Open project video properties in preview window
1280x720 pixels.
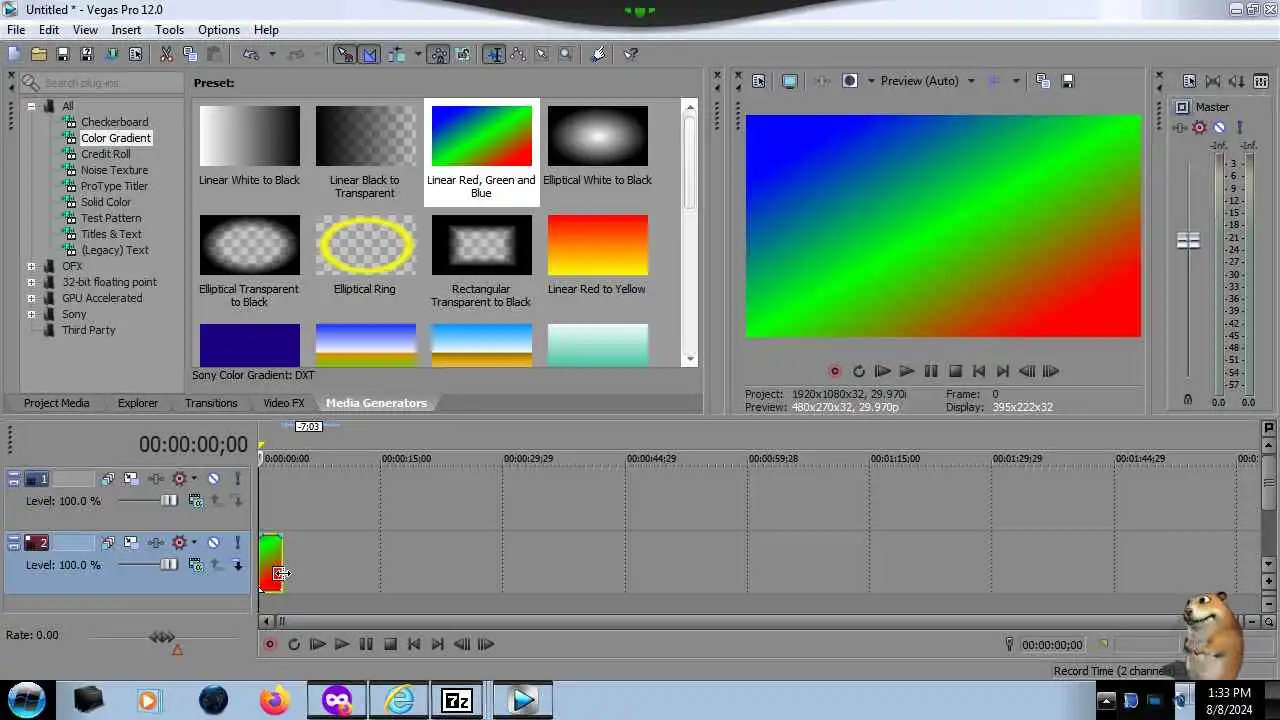[x=759, y=81]
